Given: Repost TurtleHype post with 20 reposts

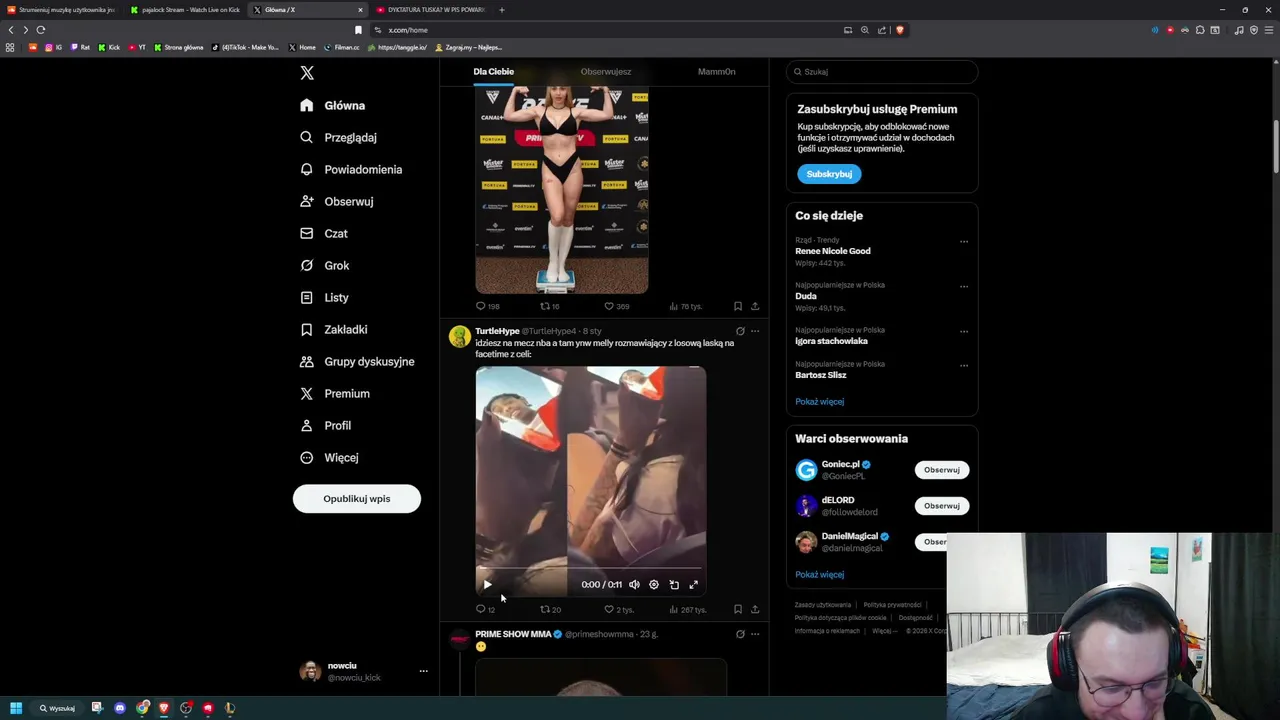Looking at the screenshot, I should click(x=550, y=609).
